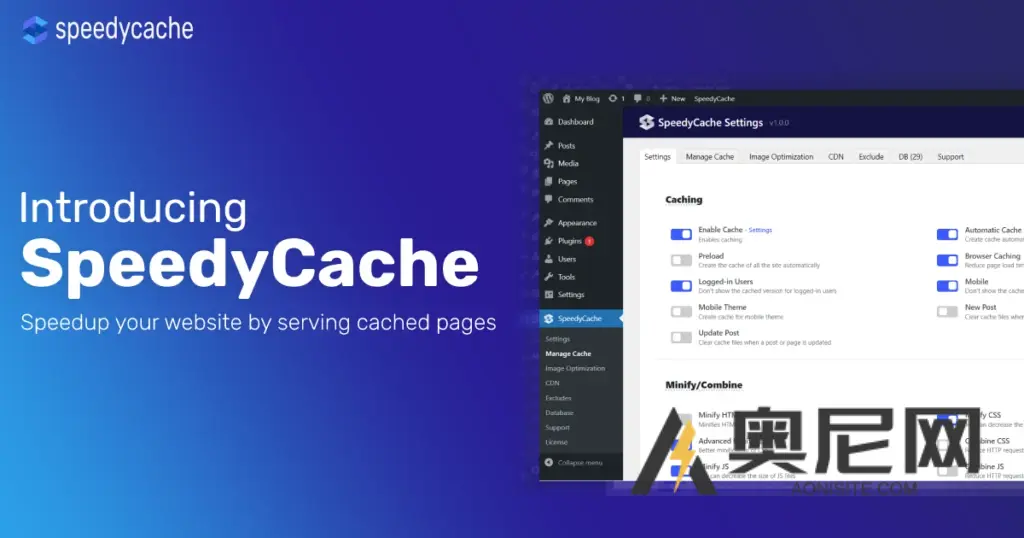Enable the Update Post toggle

coord(681,337)
